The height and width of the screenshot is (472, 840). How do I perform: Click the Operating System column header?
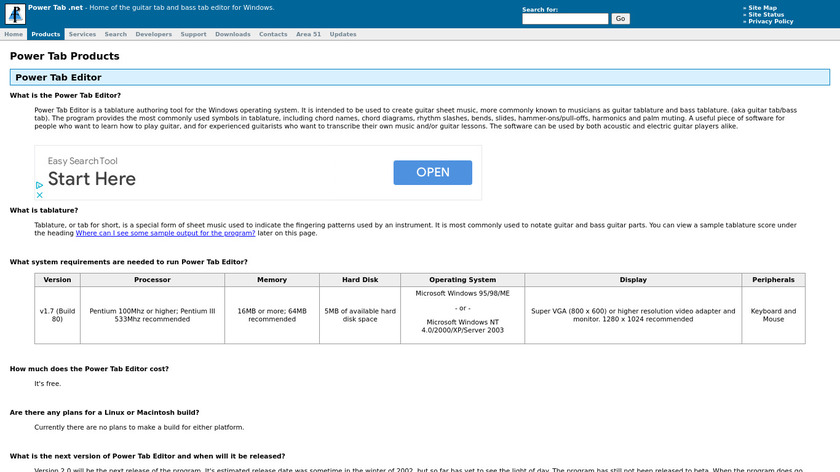[462, 280]
